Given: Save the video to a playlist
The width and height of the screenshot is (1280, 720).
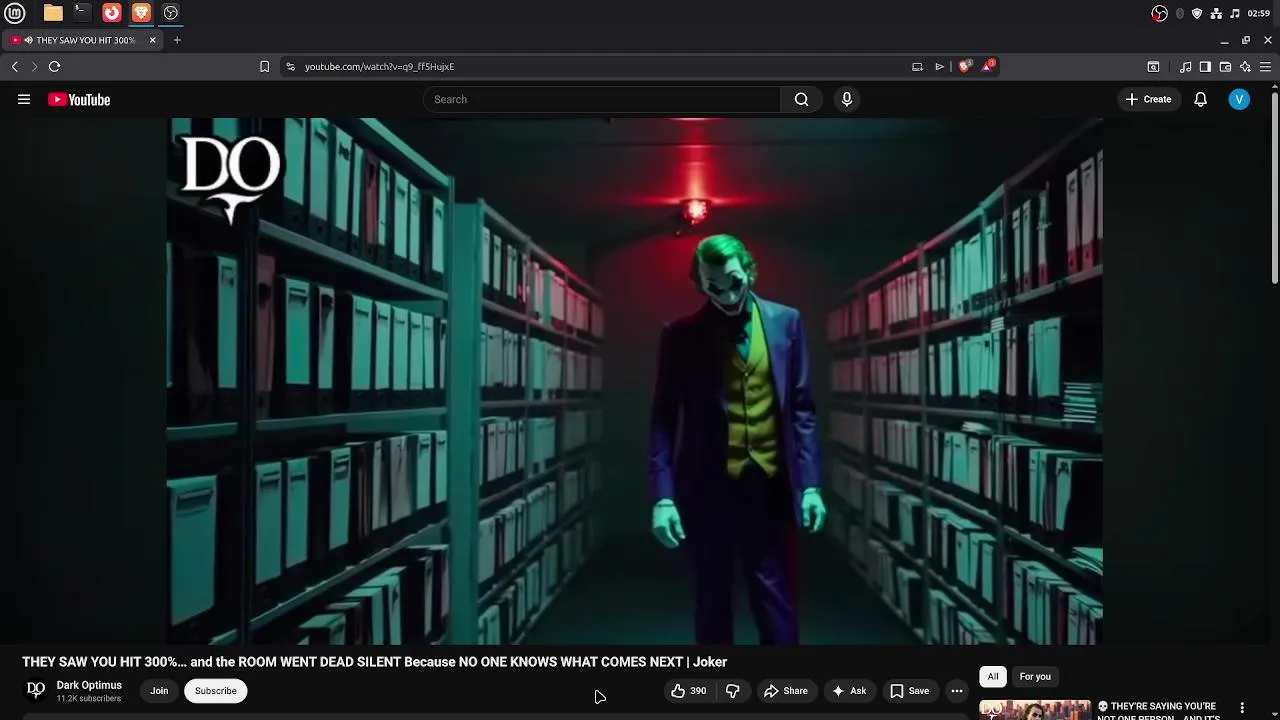Looking at the screenshot, I should point(910,691).
